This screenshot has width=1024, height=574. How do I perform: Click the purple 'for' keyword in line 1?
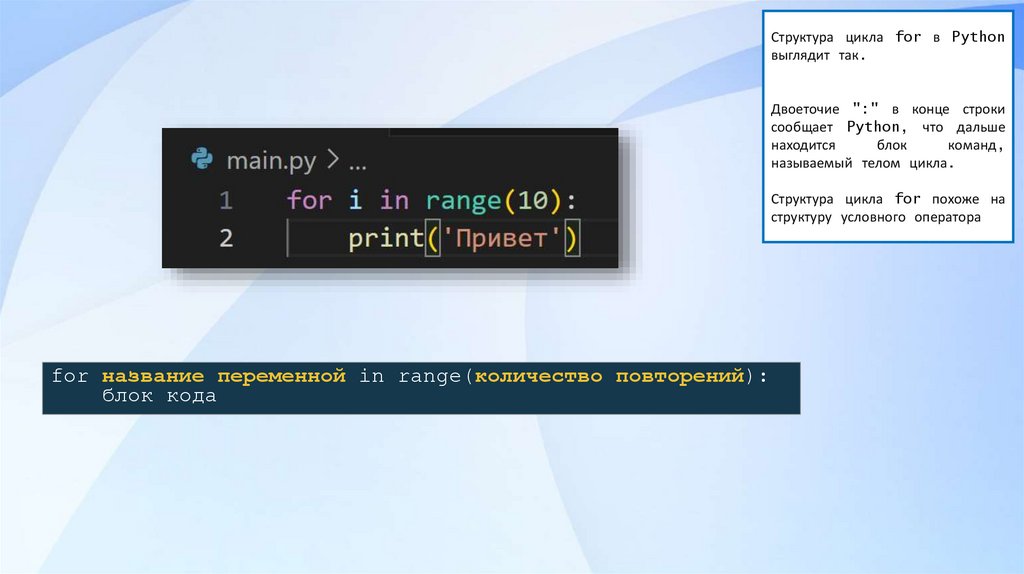(310, 200)
